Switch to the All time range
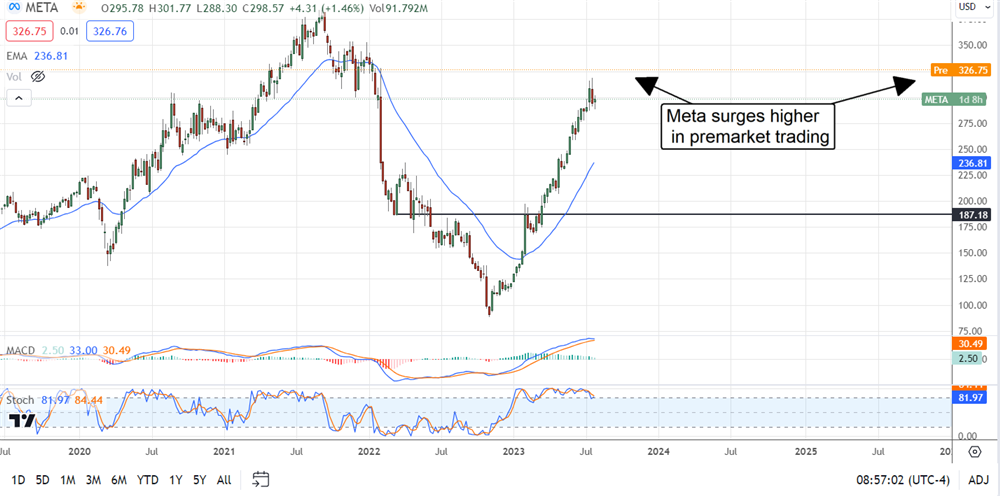The height and width of the screenshot is (496, 1000). [224, 479]
